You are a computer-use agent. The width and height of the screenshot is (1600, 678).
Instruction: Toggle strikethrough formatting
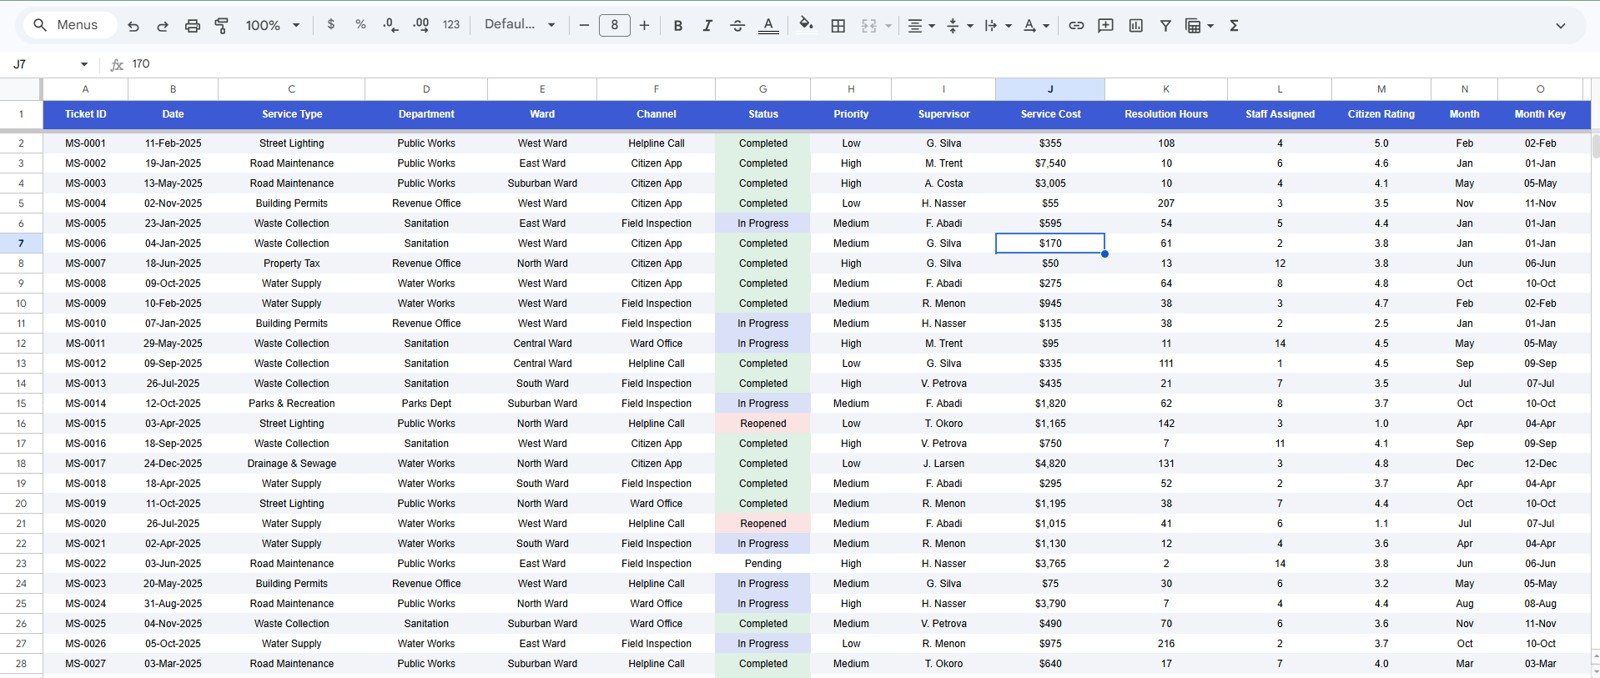[737, 25]
